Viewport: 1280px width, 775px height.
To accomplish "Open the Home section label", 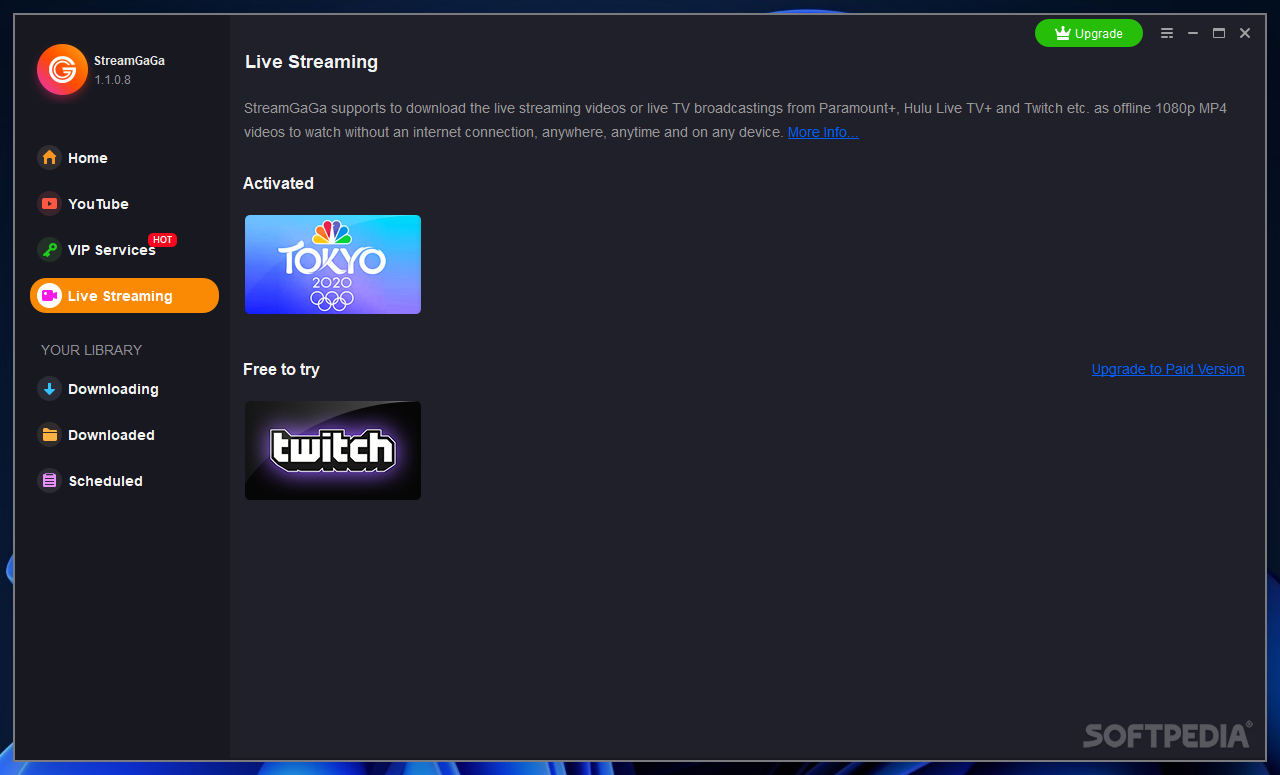I will click(88, 158).
